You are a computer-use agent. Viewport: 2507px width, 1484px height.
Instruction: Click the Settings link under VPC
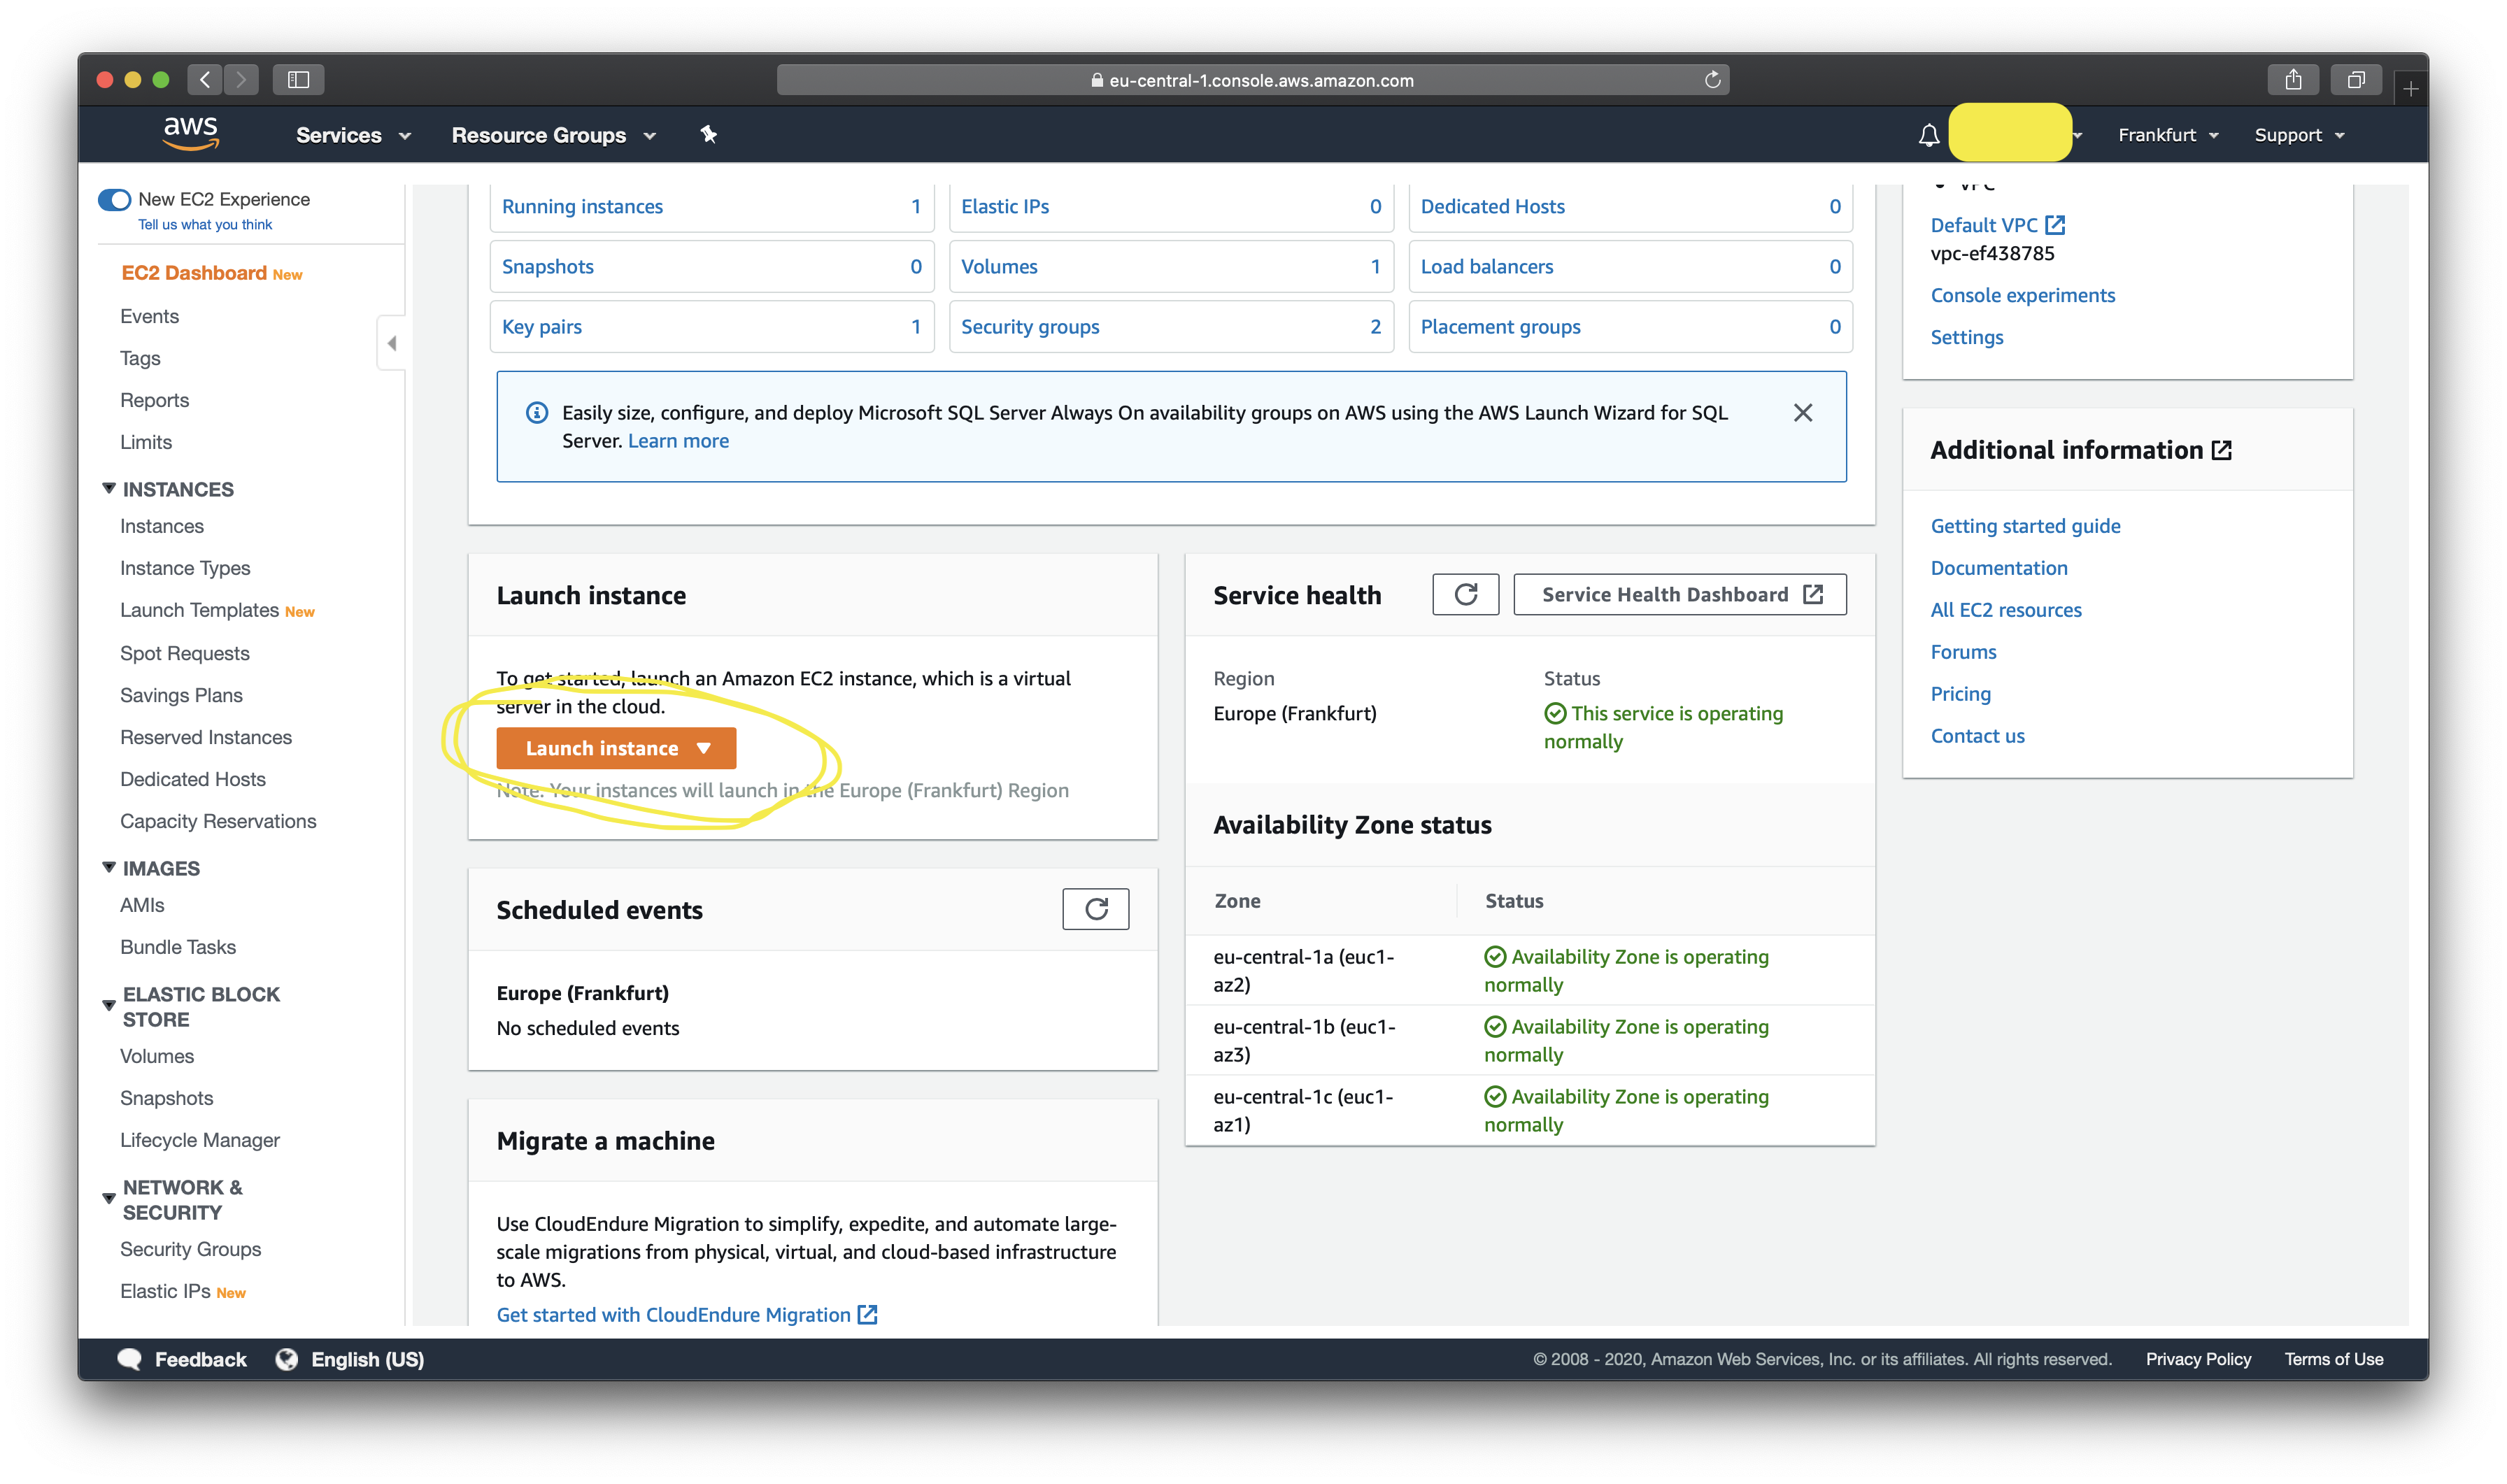click(x=1966, y=337)
